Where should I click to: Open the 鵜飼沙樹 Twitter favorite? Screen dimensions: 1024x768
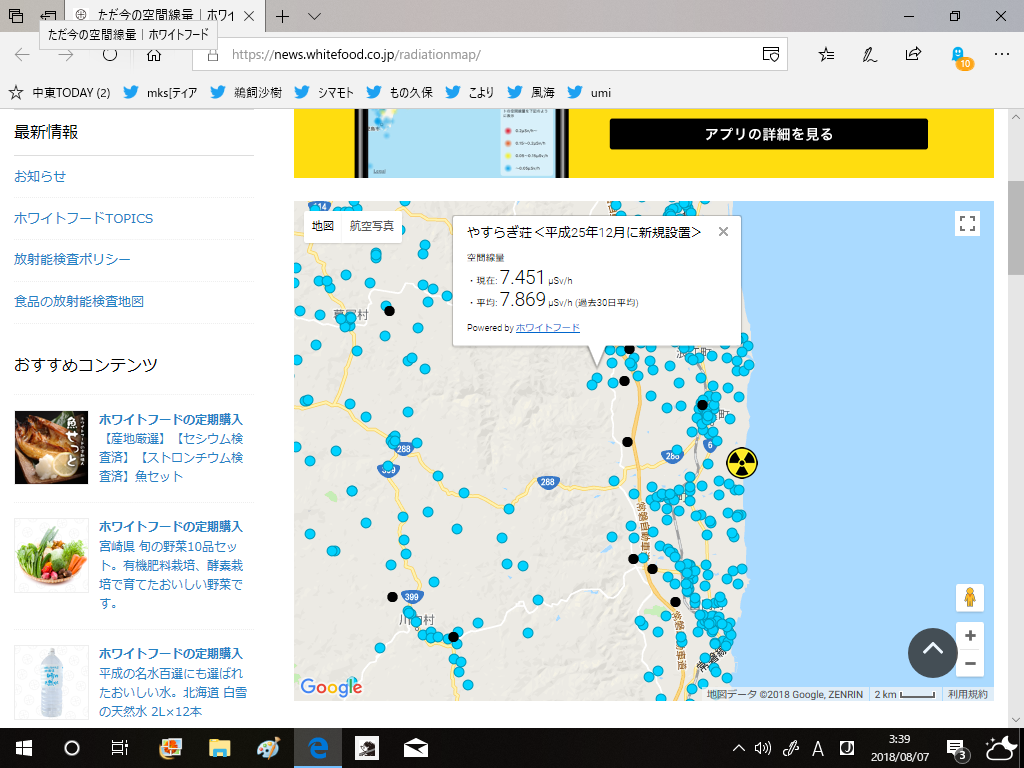(246, 93)
